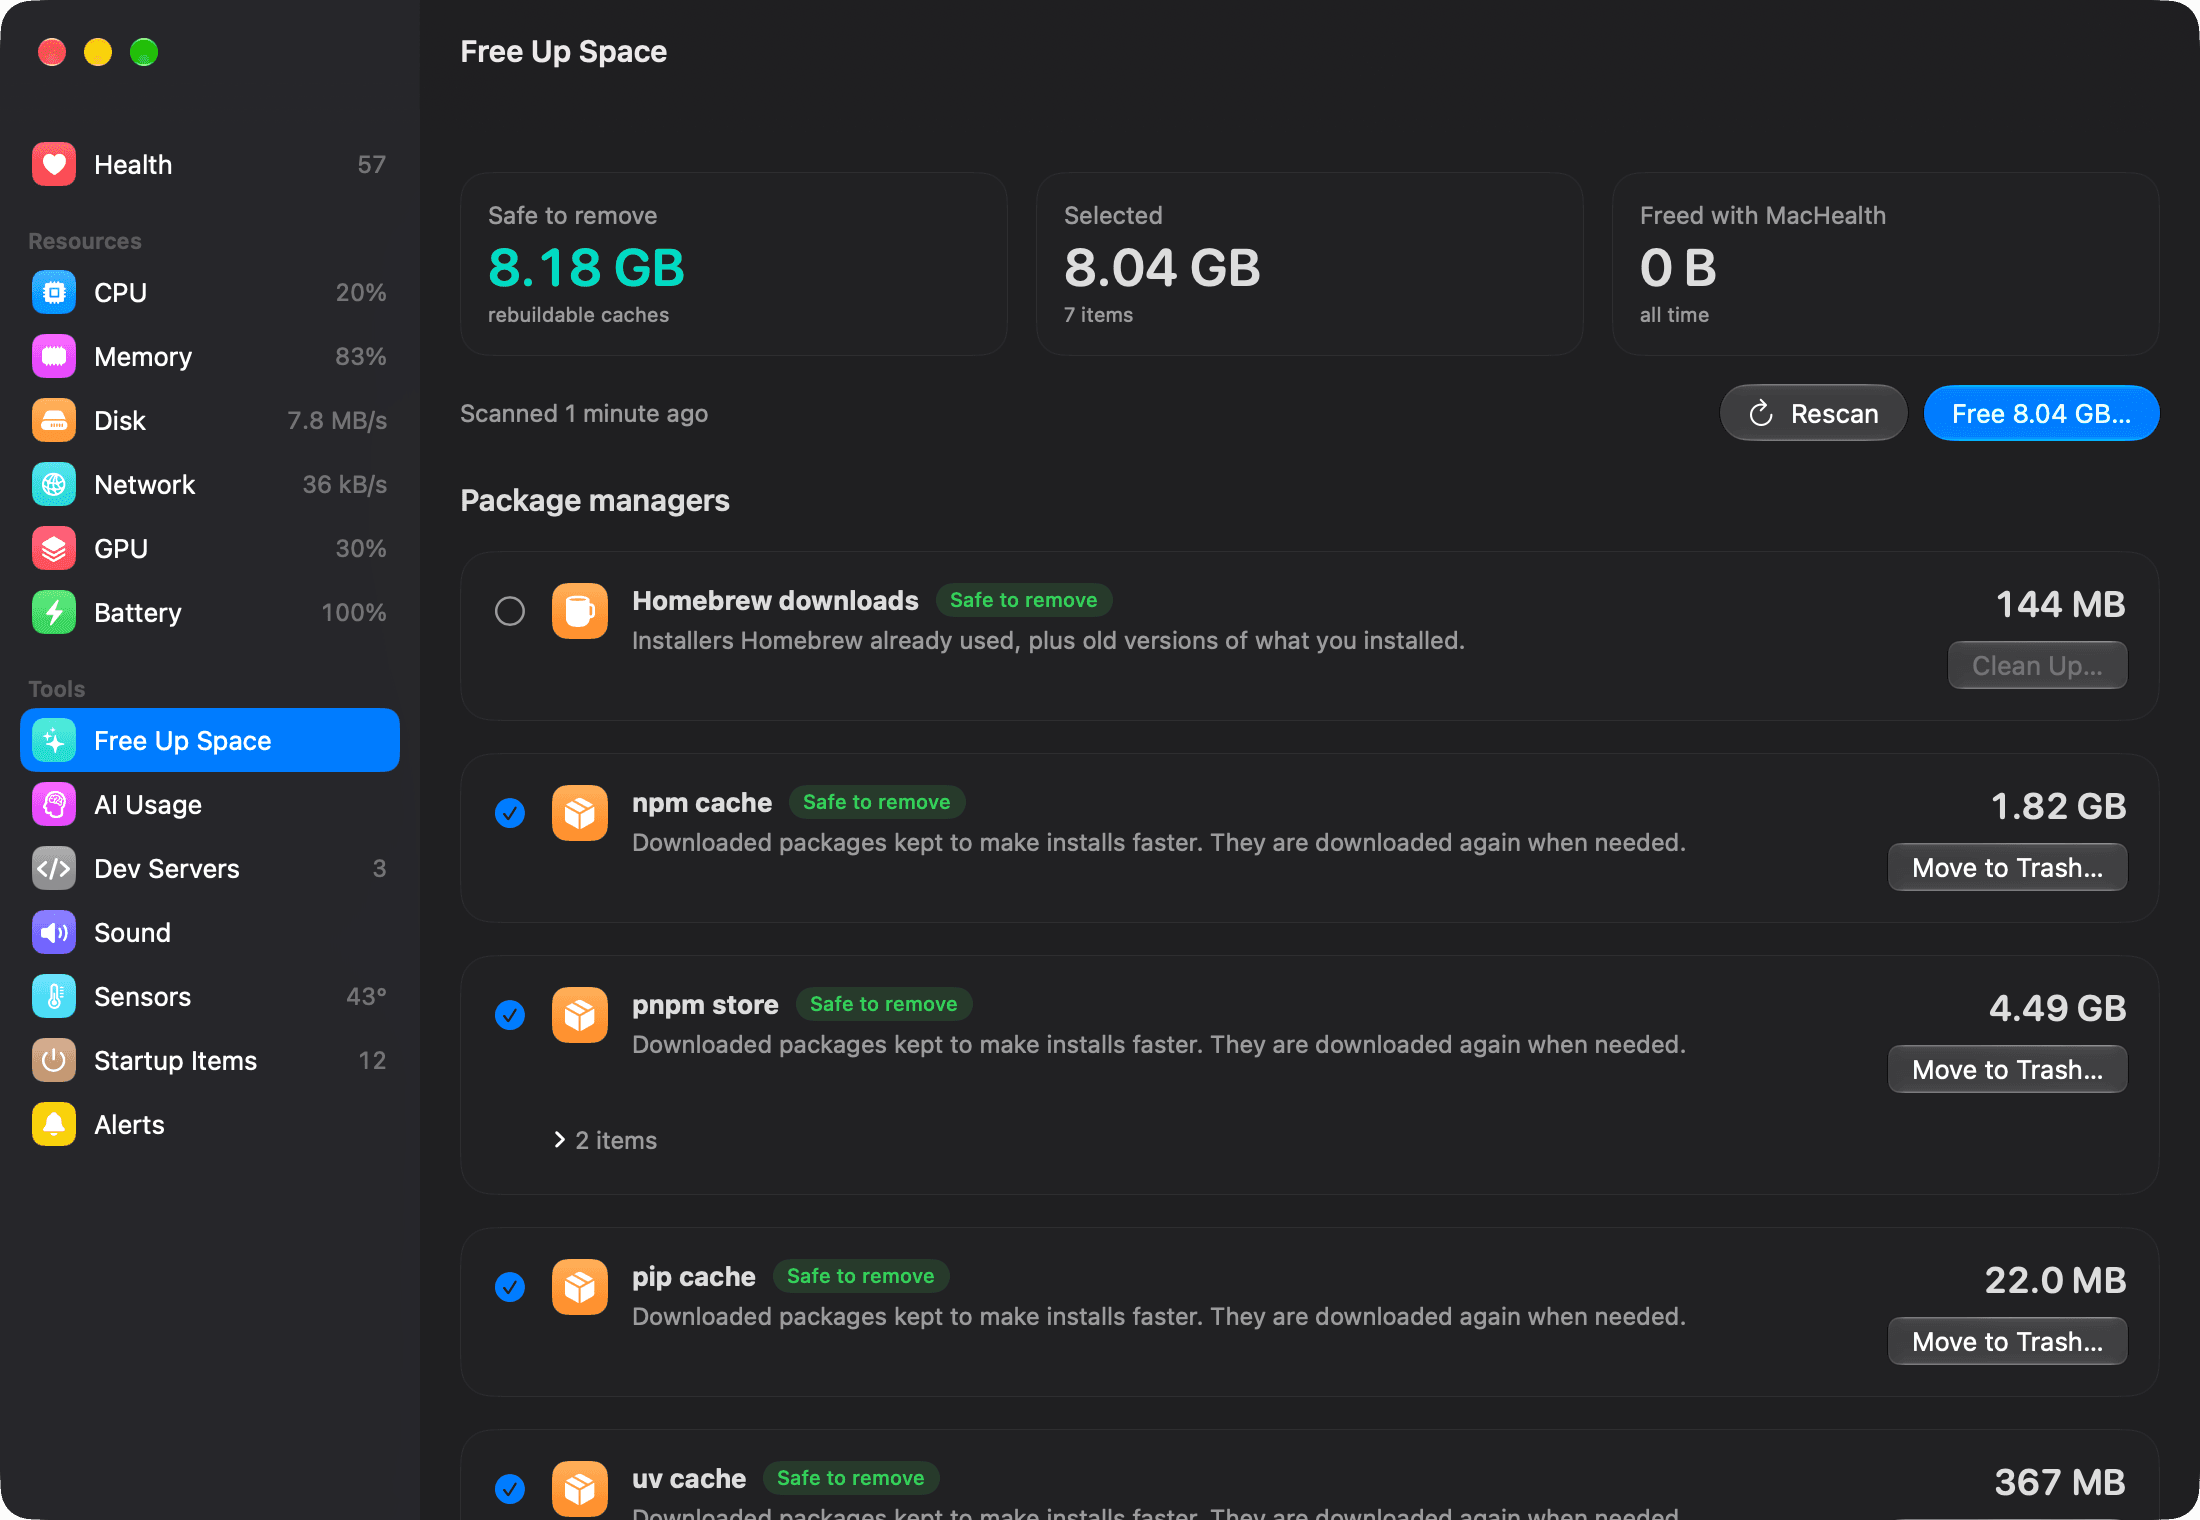The width and height of the screenshot is (2200, 1520).
Task: Click the 4.49 GB size of pnpm store
Action: pos(2057,1008)
